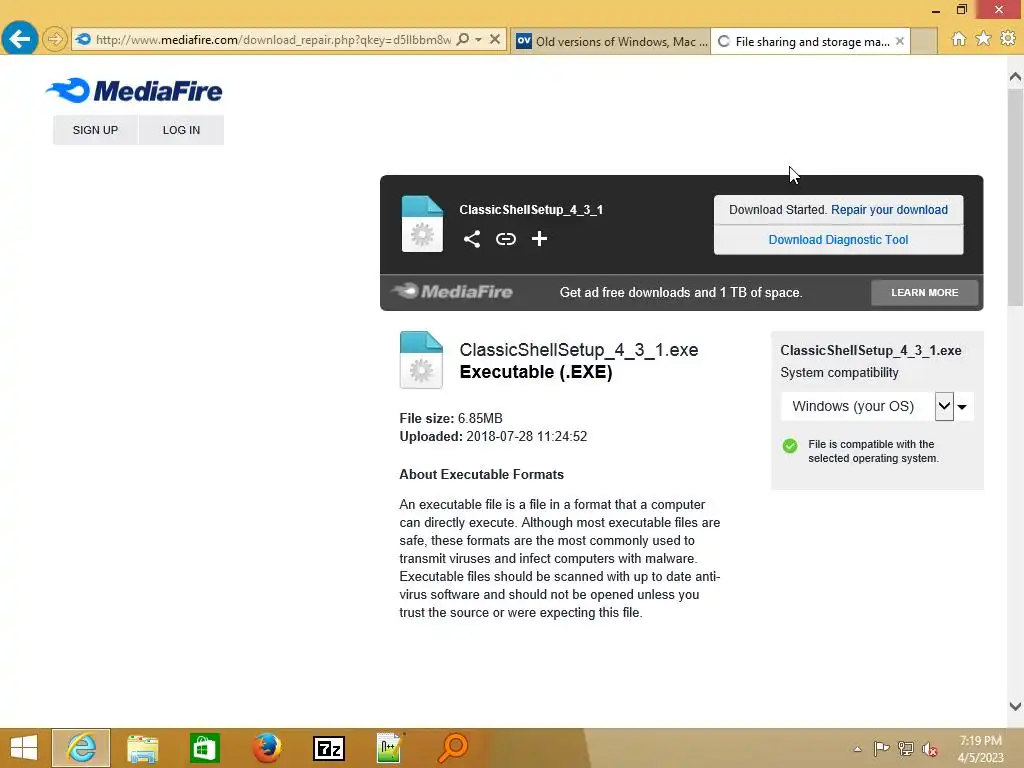Click the Uploaded: 2018-07-28 11:24:52 text

tap(493, 436)
